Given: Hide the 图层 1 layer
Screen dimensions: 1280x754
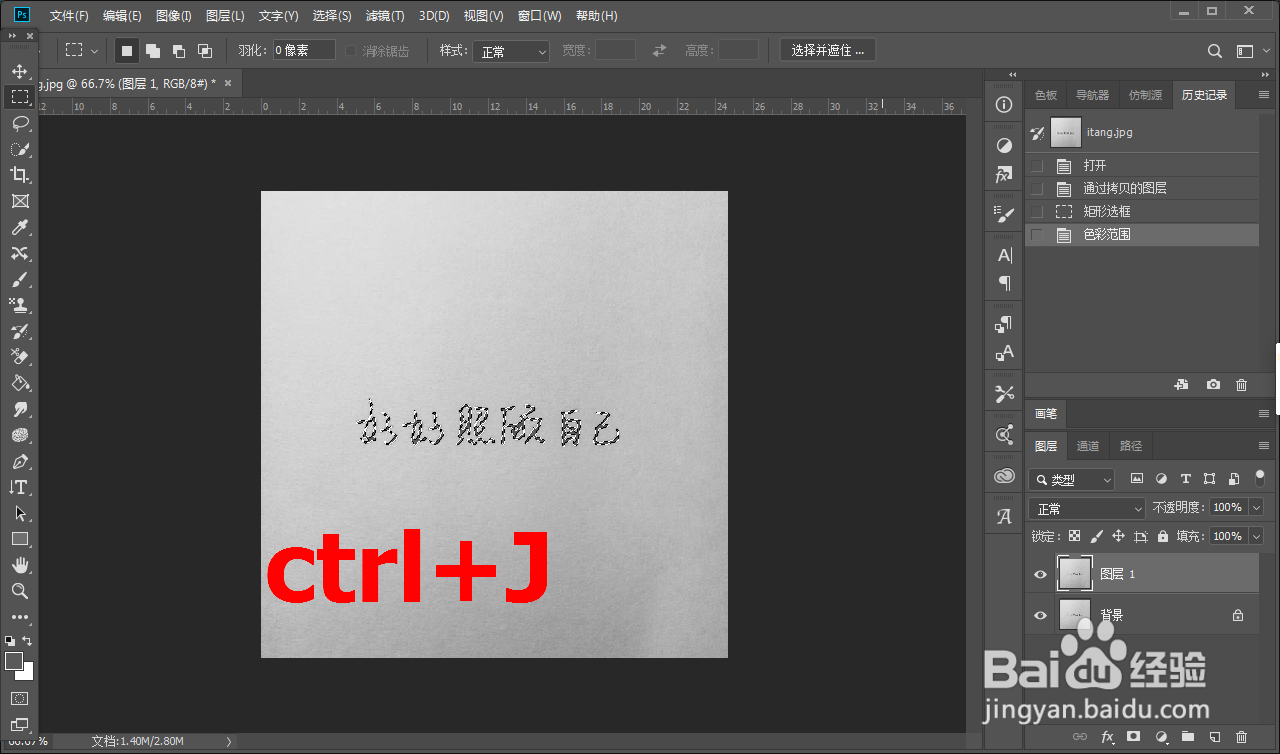Looking at the screenshot, I should 1040,574.
